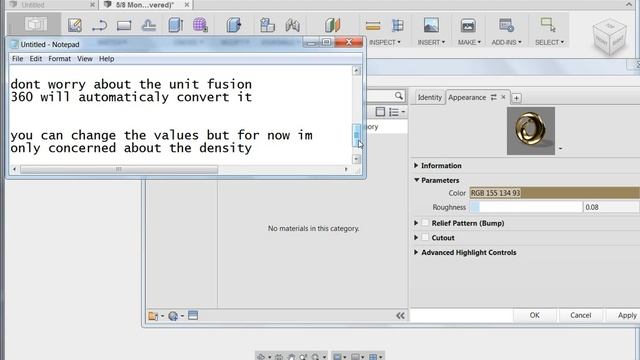The width and height of the screenshot is (640, 360).
Task: Open the ADD-INS dropdown menu
Action: point(506,42)
